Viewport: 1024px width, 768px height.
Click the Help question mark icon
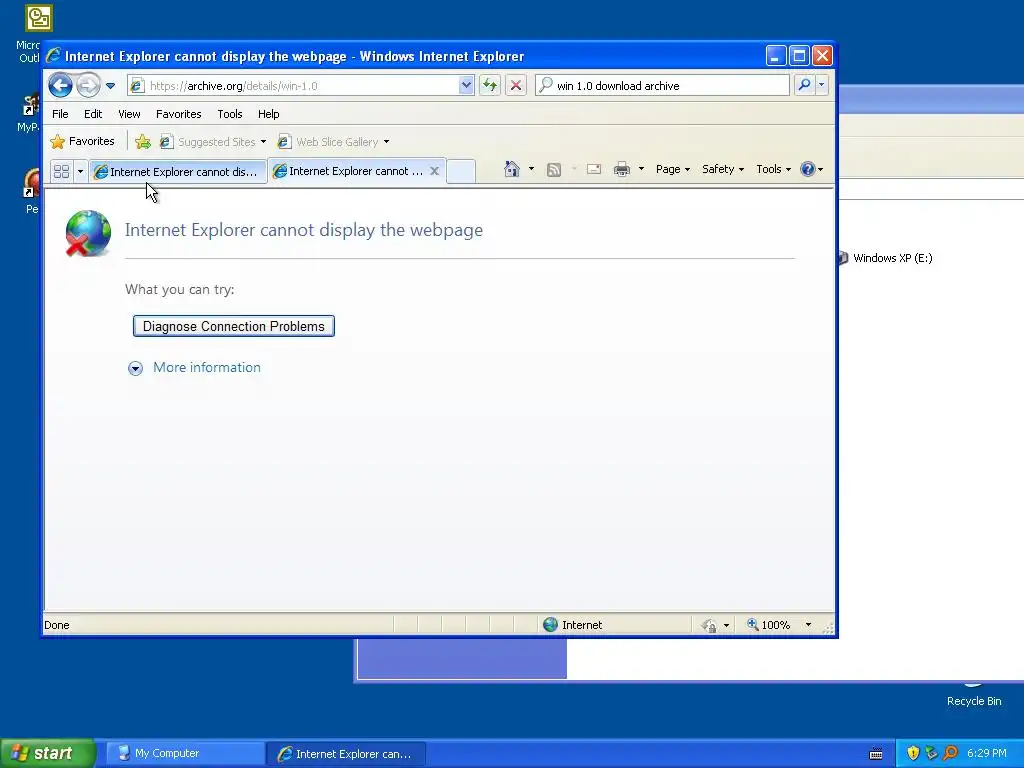[x=808, y=169]
